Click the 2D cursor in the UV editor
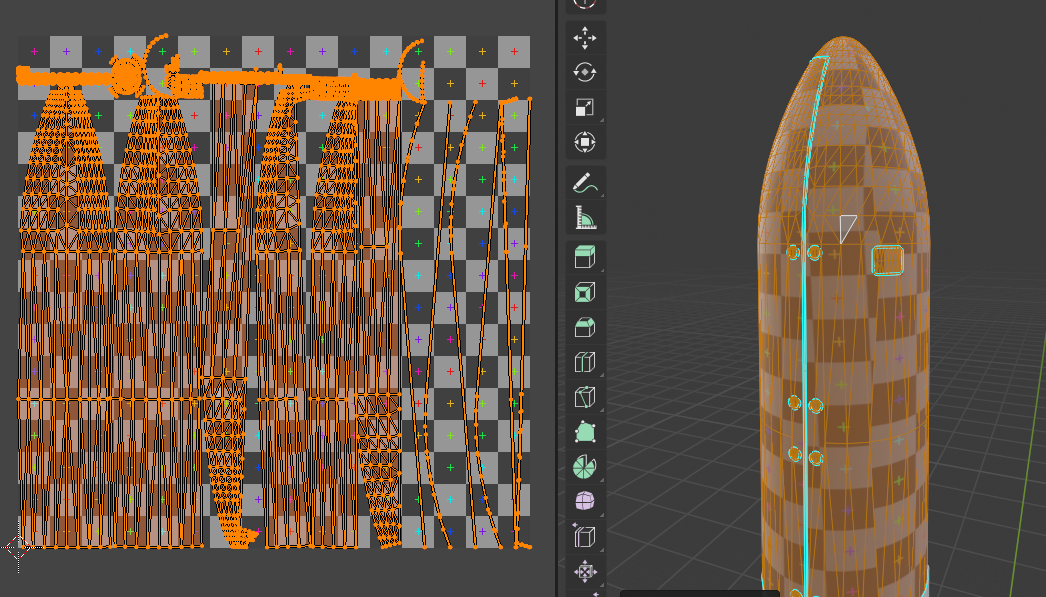 click(18, 548)
